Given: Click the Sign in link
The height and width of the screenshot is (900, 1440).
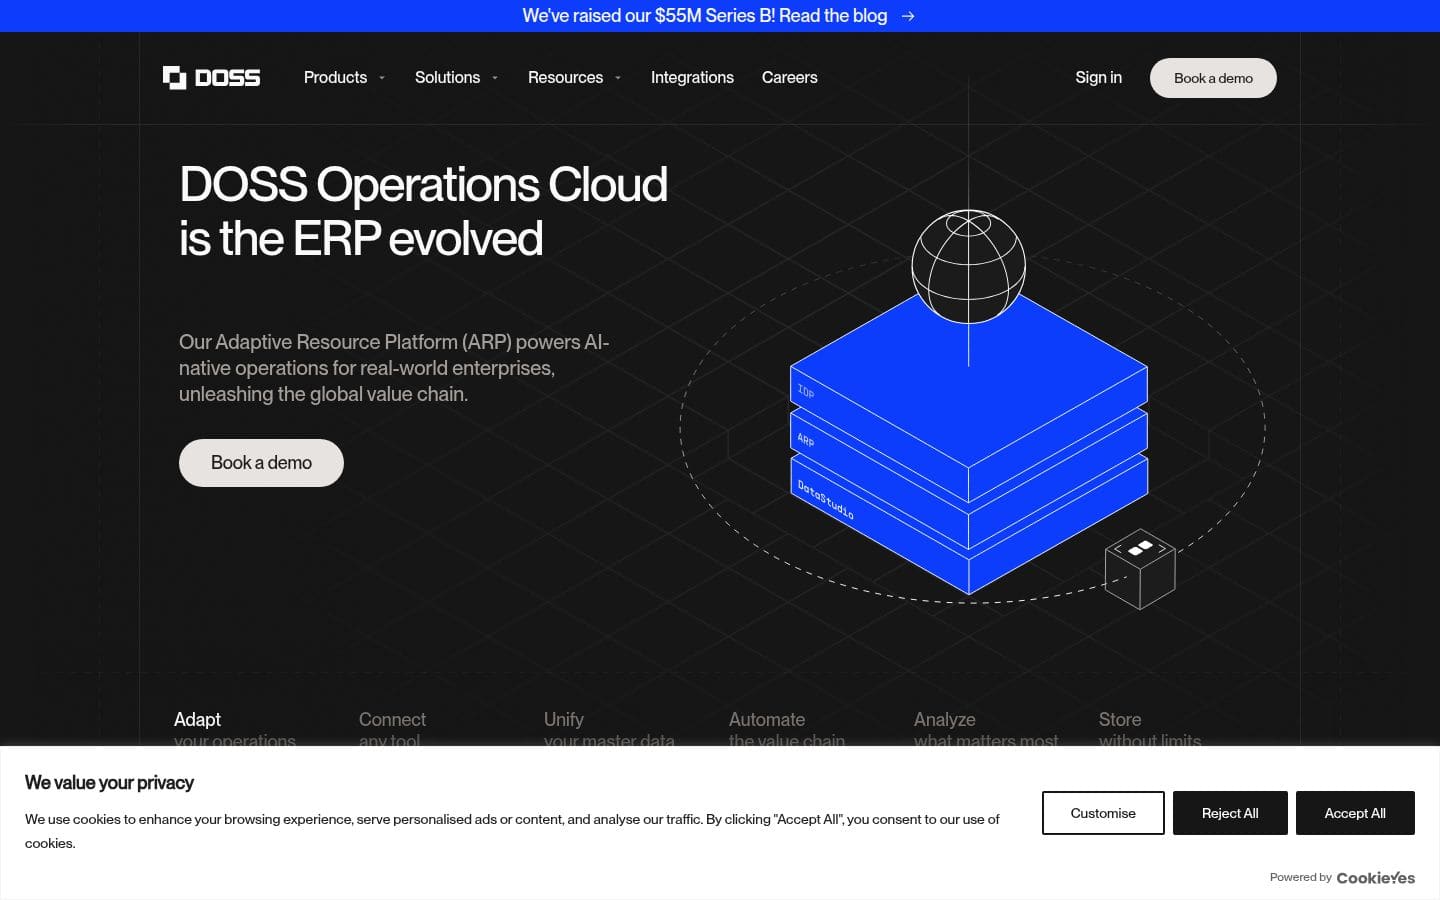Looking at the screenshot, I should [x=1098, y=77].
